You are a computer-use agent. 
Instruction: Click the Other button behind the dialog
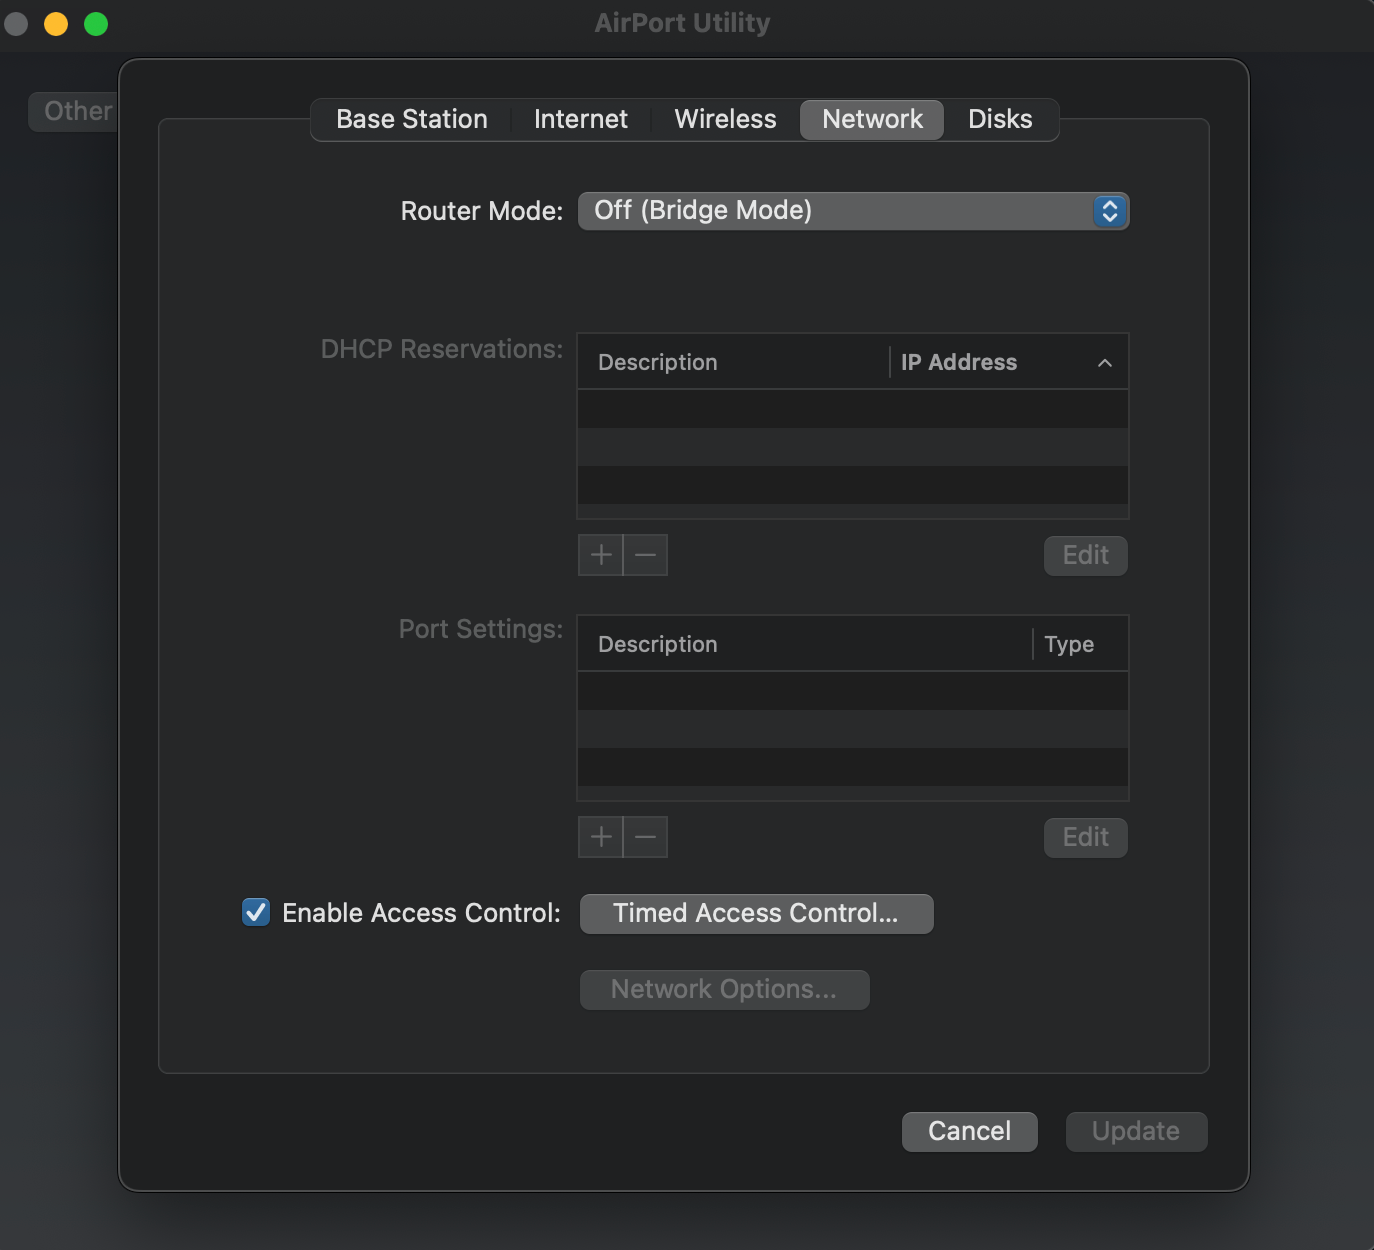click(x=74, y=111)
